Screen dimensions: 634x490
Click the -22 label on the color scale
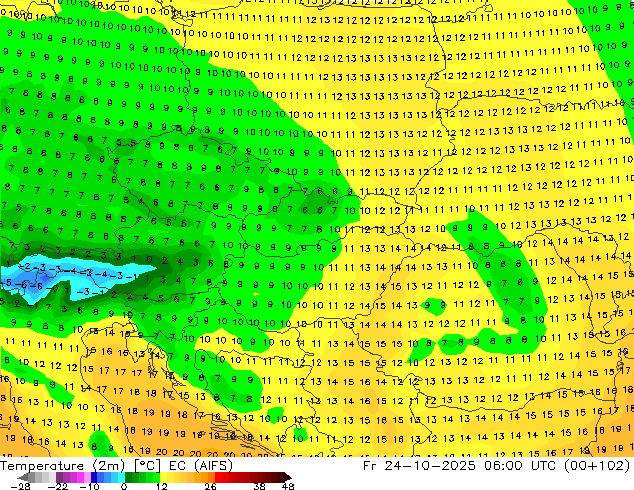click(57, 486)
